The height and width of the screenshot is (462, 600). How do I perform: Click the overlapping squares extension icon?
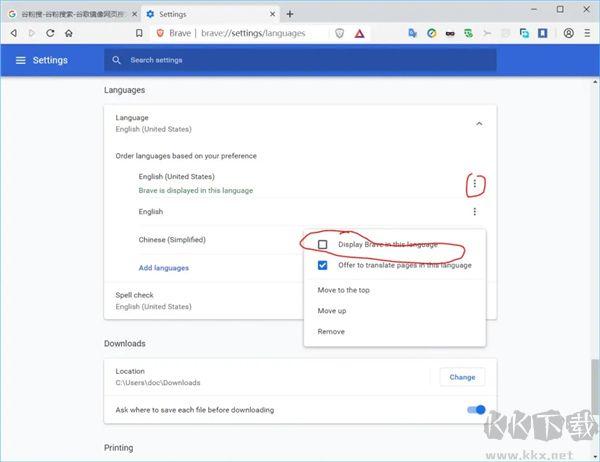[x=524, y=33]
